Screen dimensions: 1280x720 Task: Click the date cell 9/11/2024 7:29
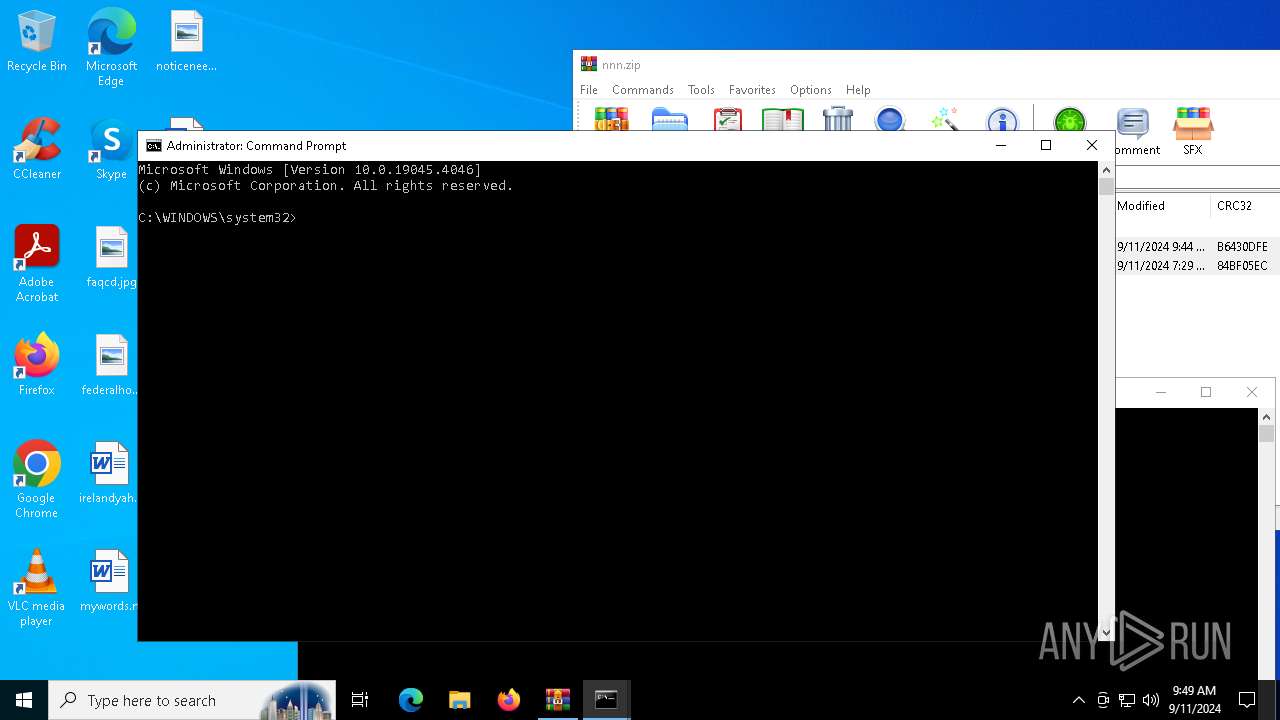pos(1161,266)
